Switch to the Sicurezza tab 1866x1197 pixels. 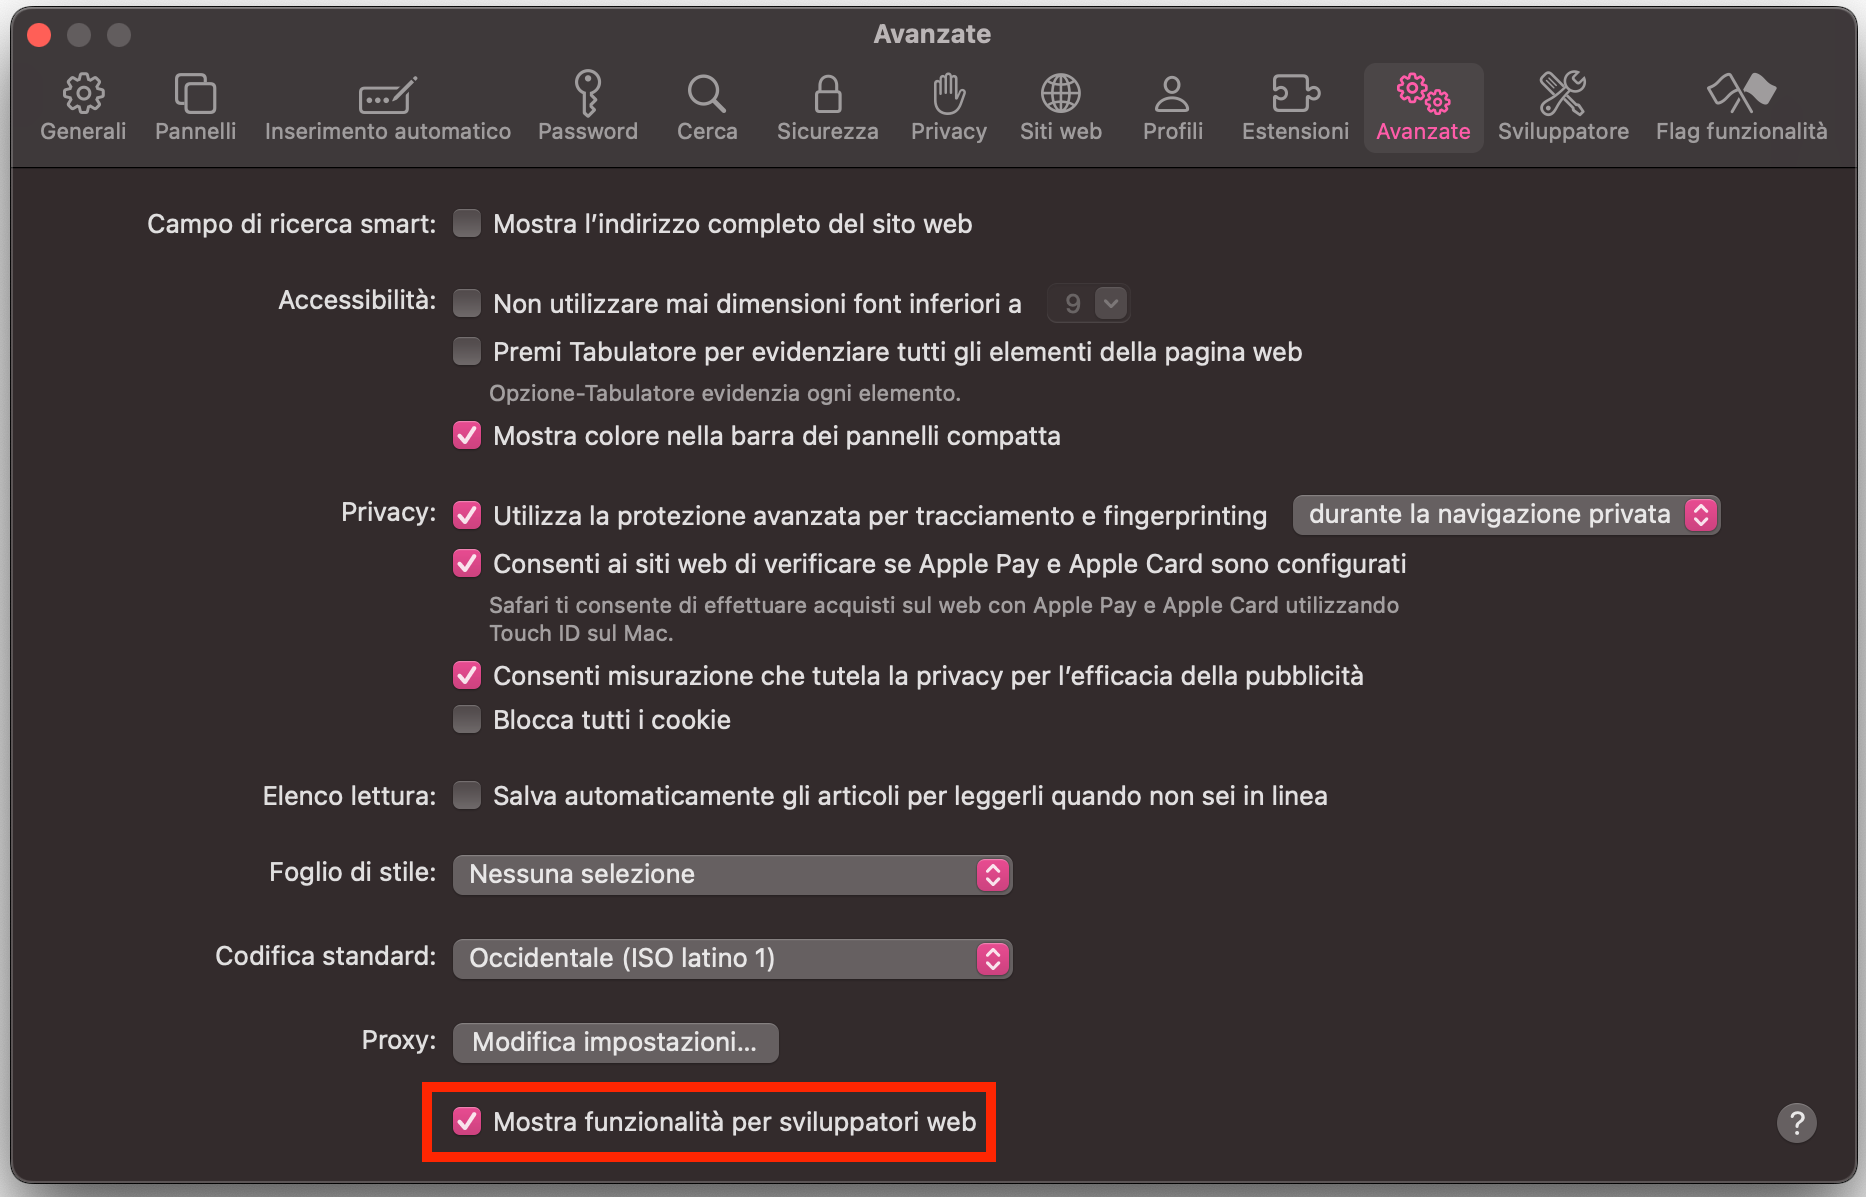826,105
